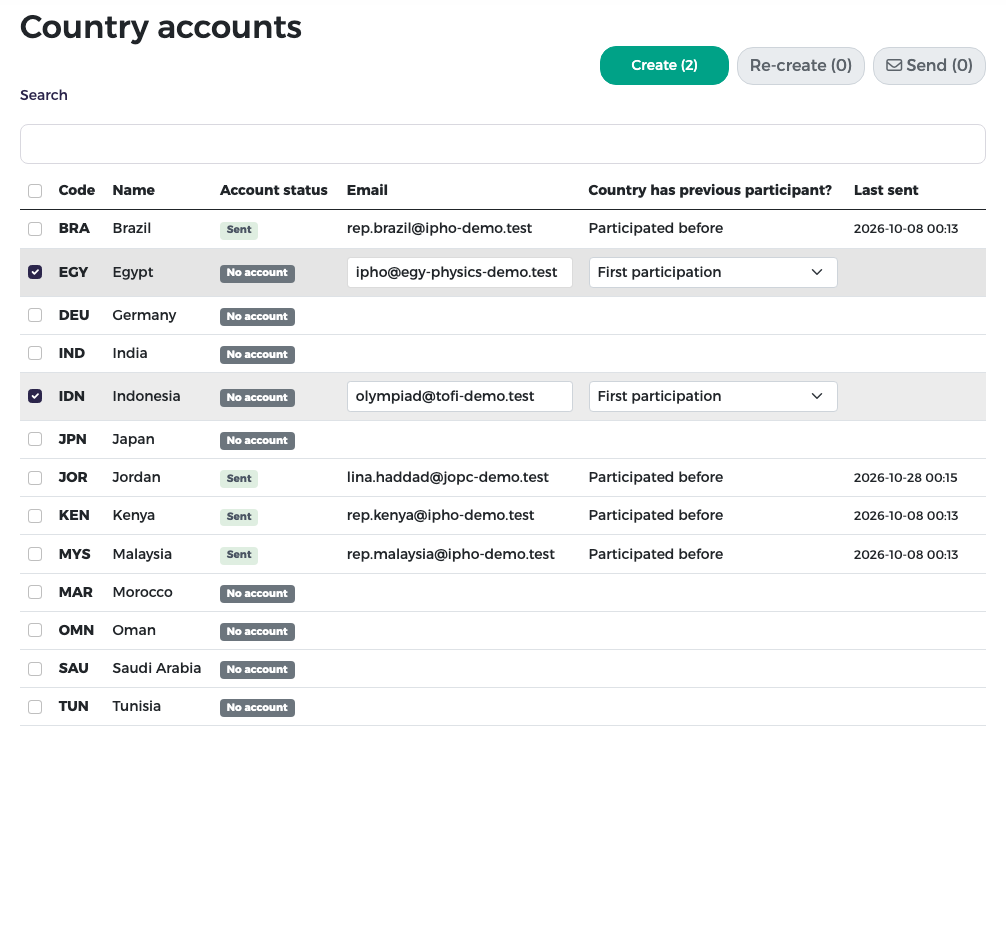Click the Country has previous participant? header
The image size is (1006, 933).
tap(710, 190)
